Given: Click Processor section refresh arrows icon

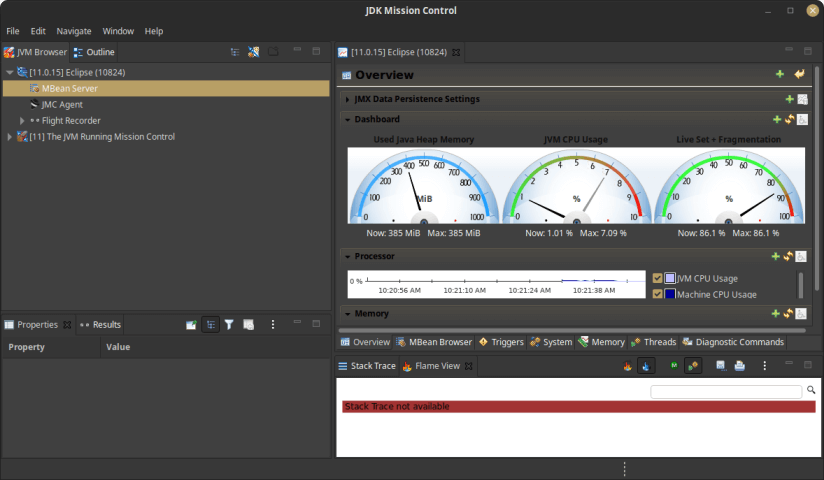Looking at the screenshot, I should [x=788, y=256].
